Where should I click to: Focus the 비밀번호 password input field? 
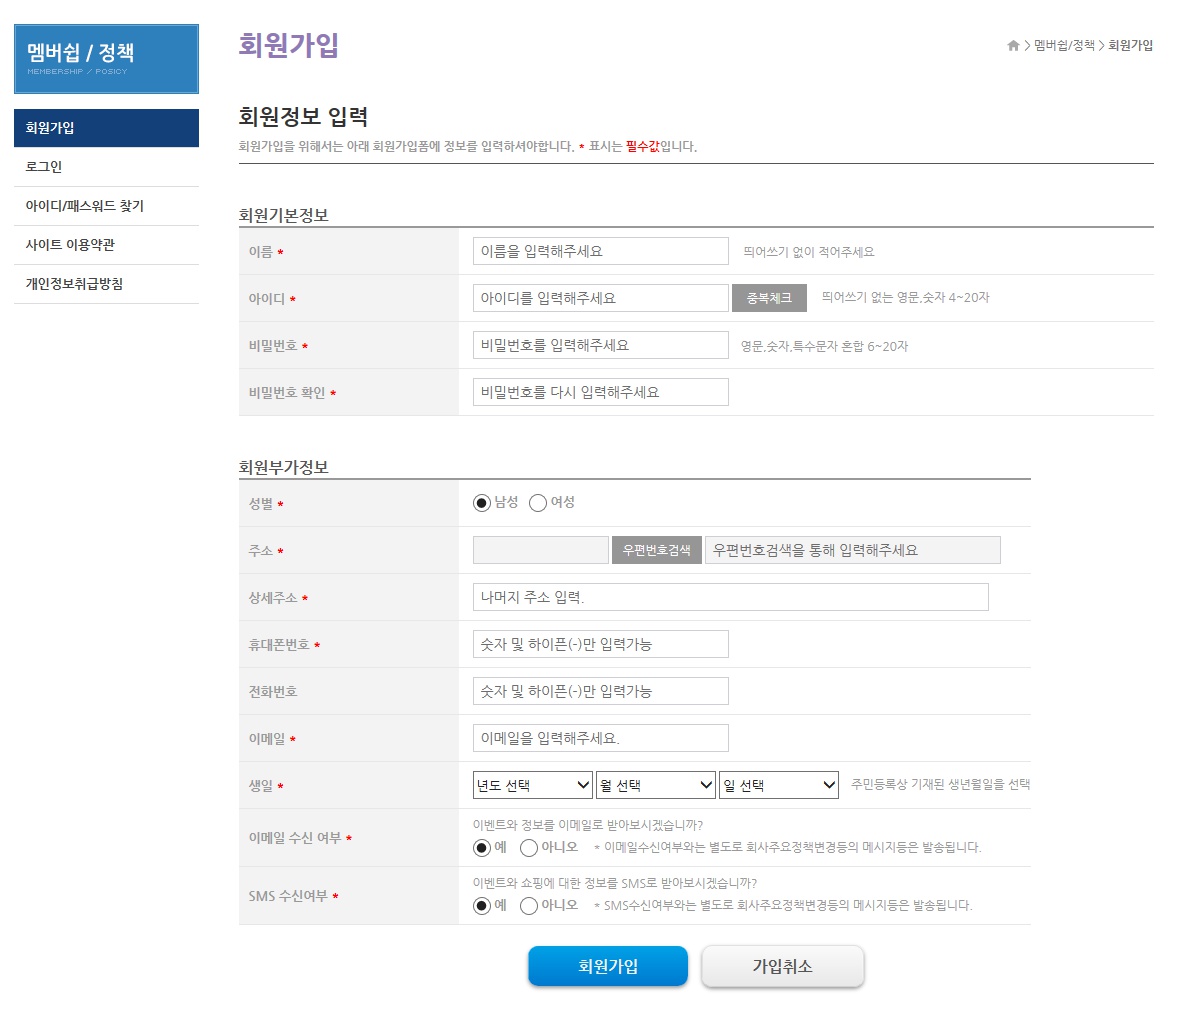point(600,346)
